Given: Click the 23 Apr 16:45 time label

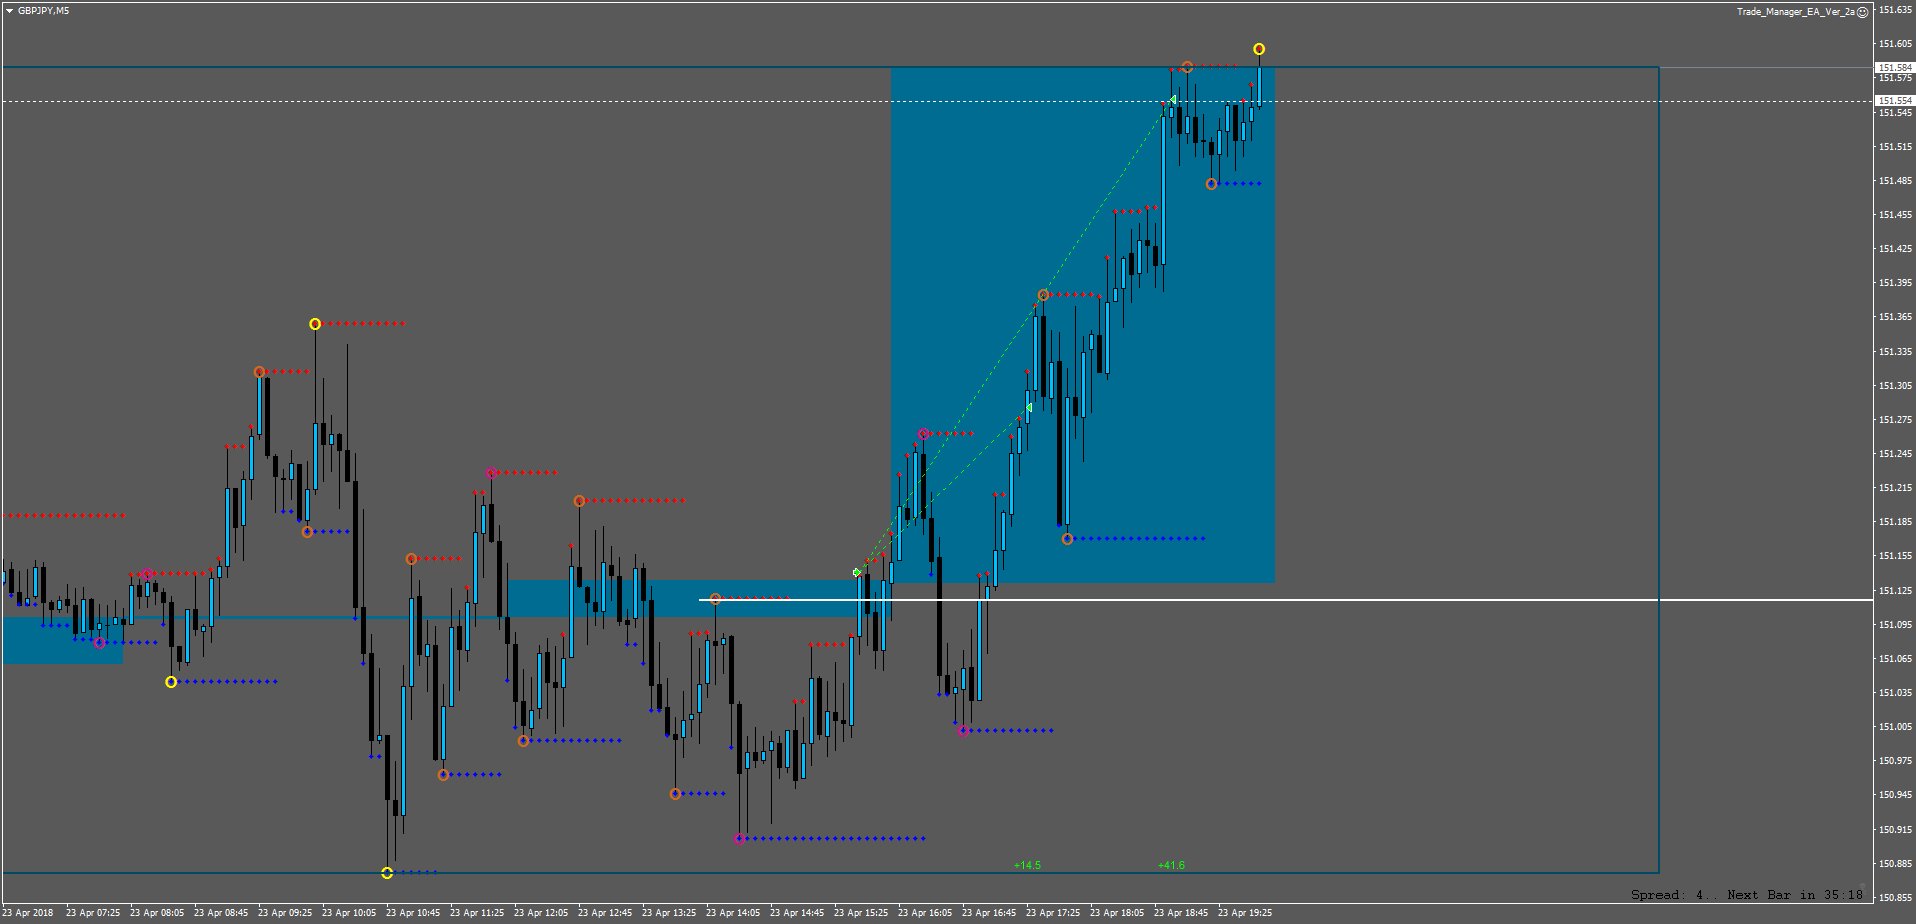Looking at the screenshot, I should pos(989,913).
